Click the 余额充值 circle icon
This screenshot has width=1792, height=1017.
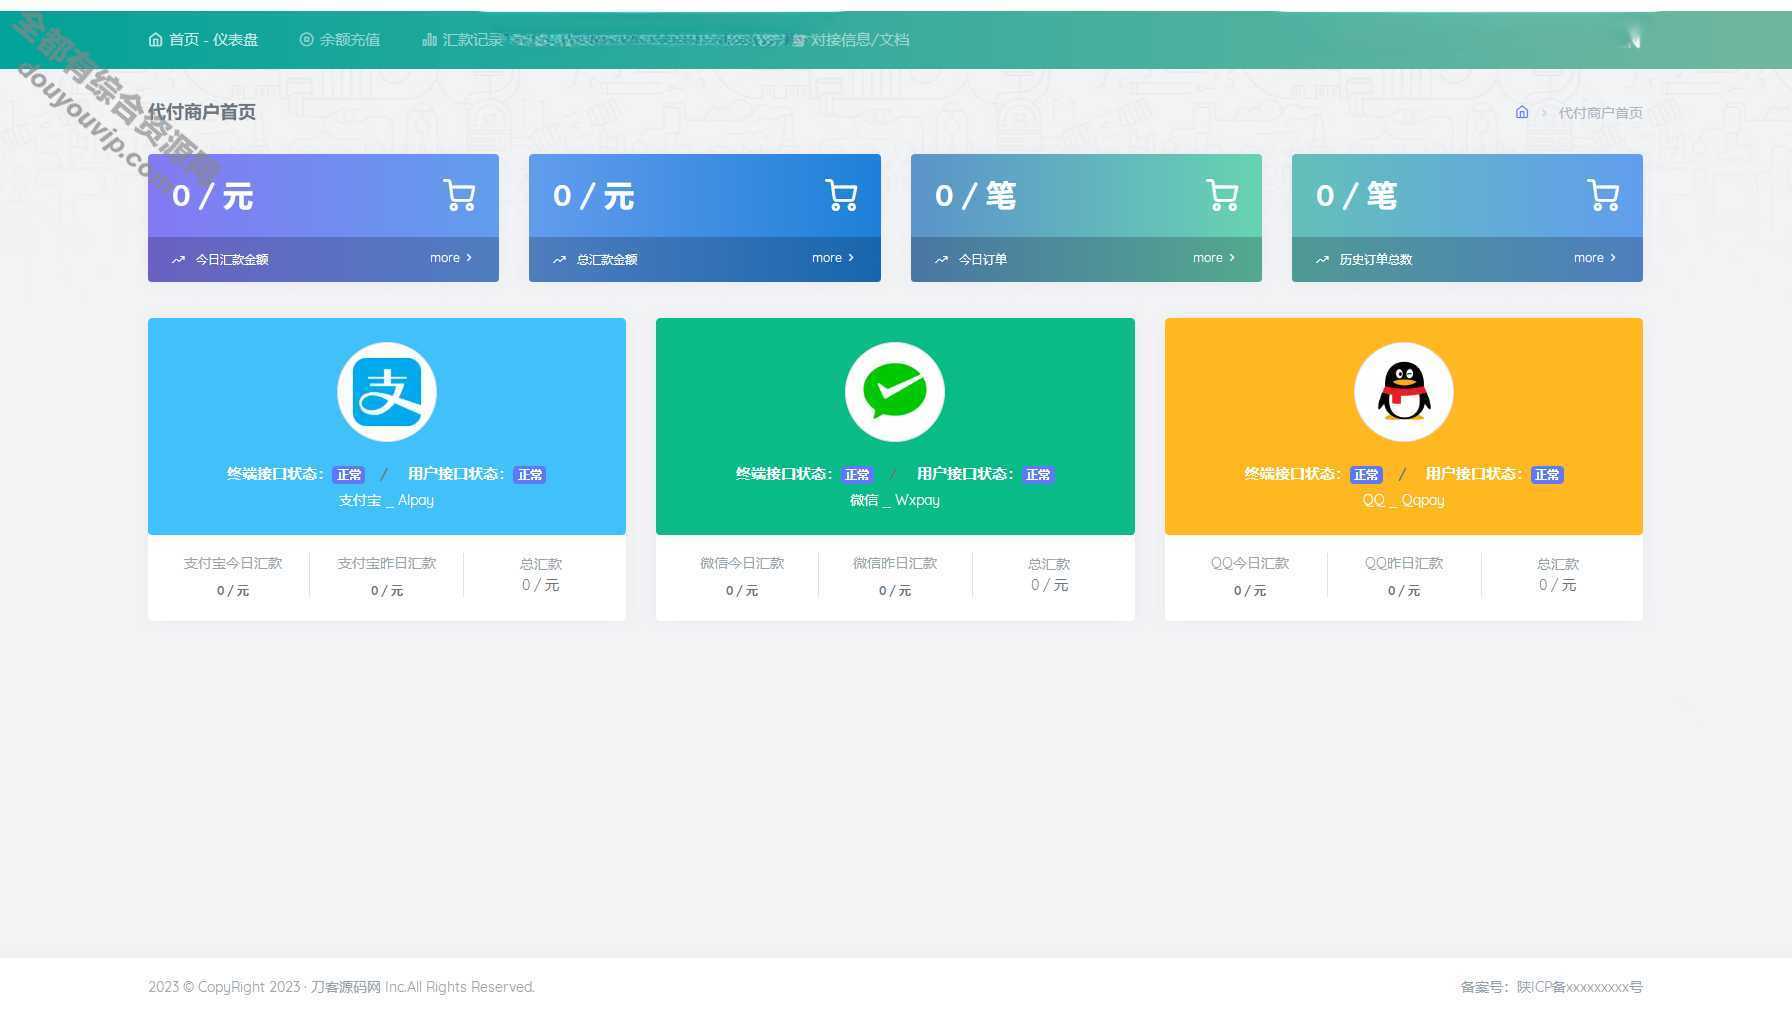306,40
